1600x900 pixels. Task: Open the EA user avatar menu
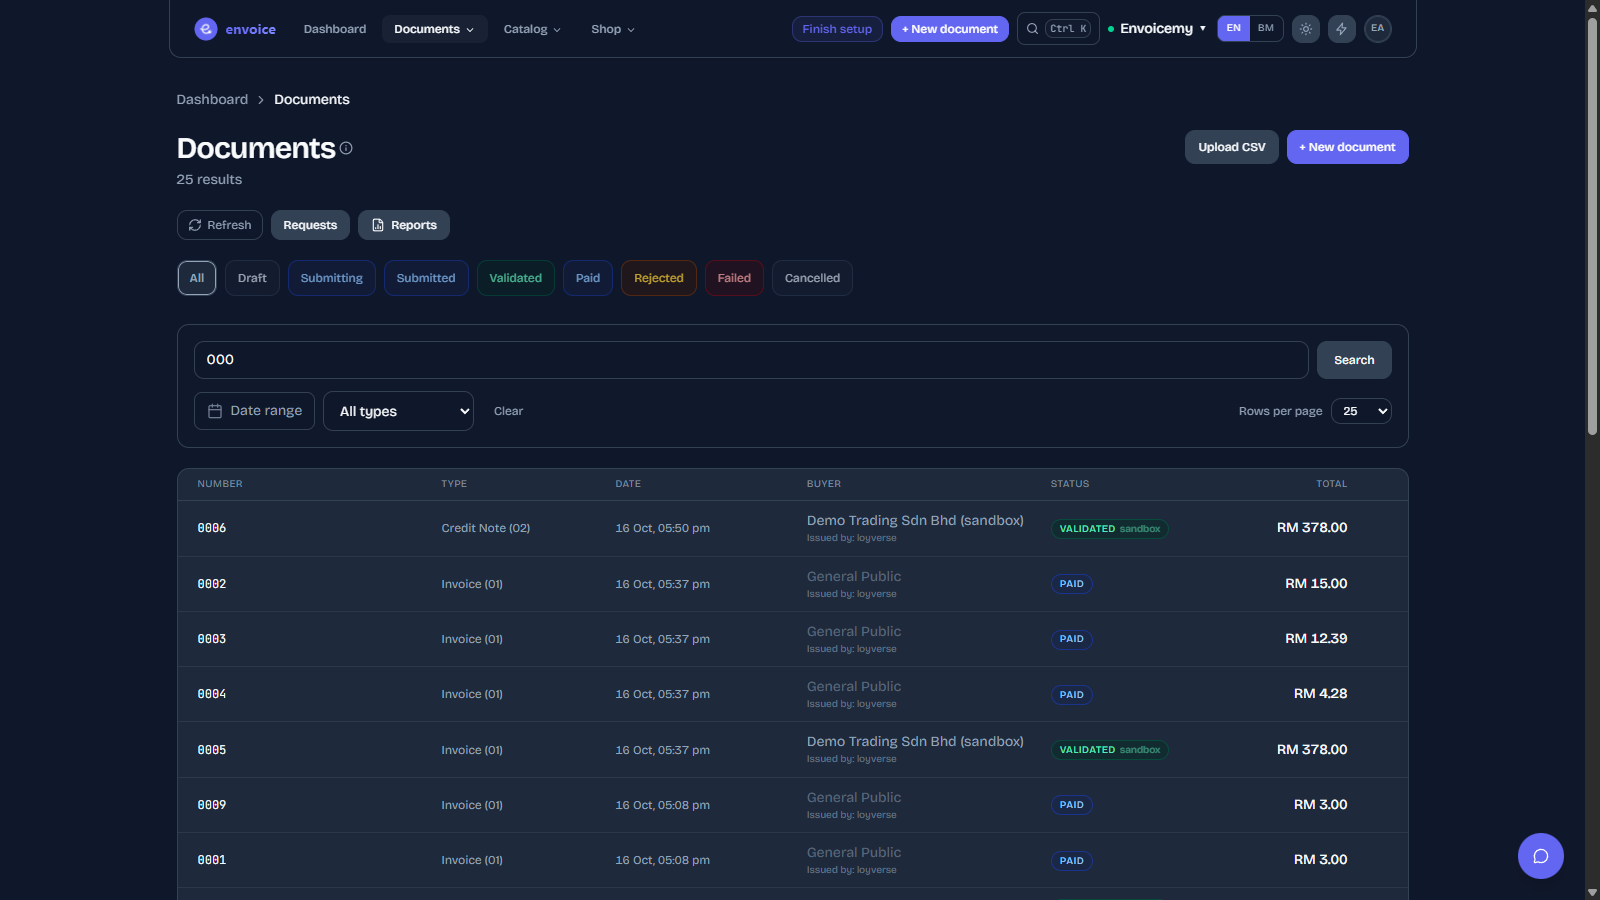[x=1378, y=29]
